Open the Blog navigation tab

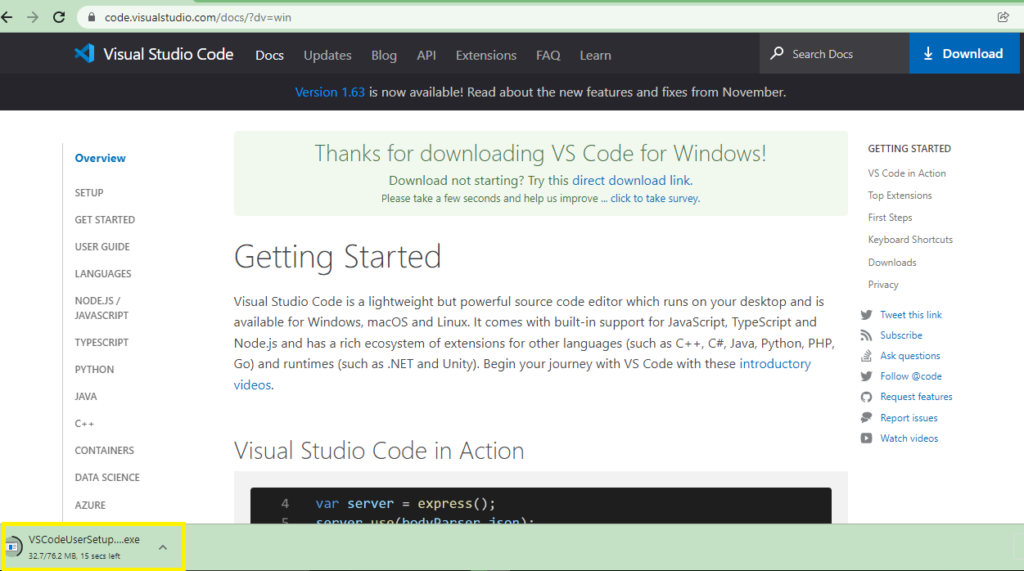coord(384,56)
